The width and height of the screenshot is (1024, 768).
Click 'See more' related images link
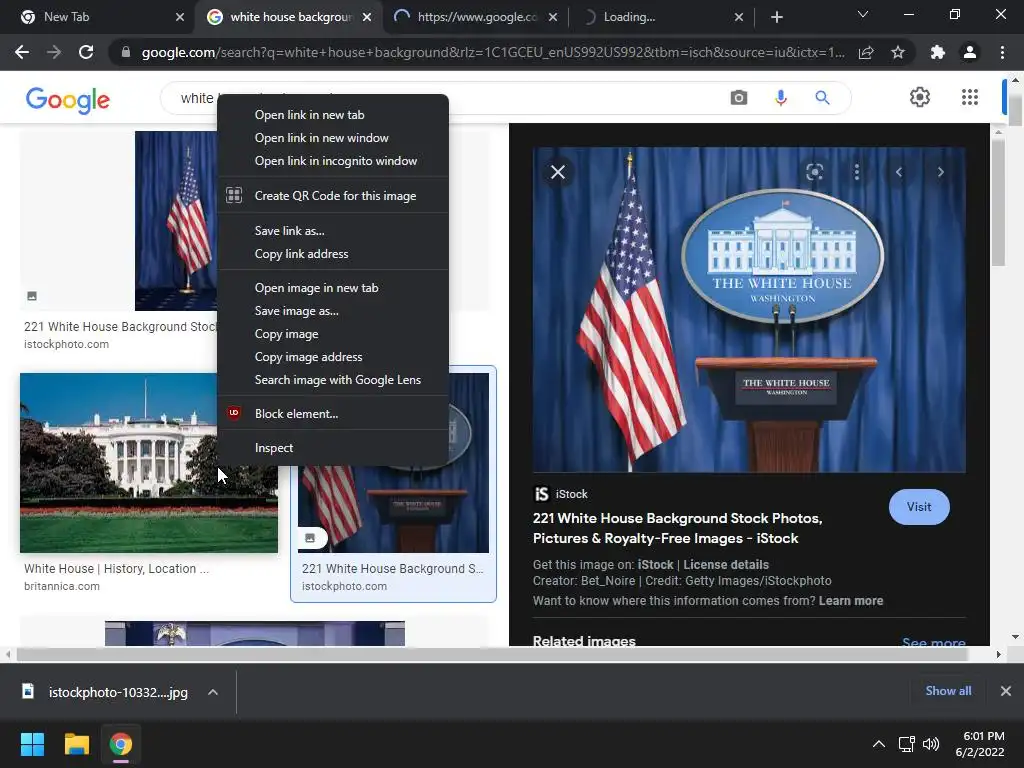[933, 641]
